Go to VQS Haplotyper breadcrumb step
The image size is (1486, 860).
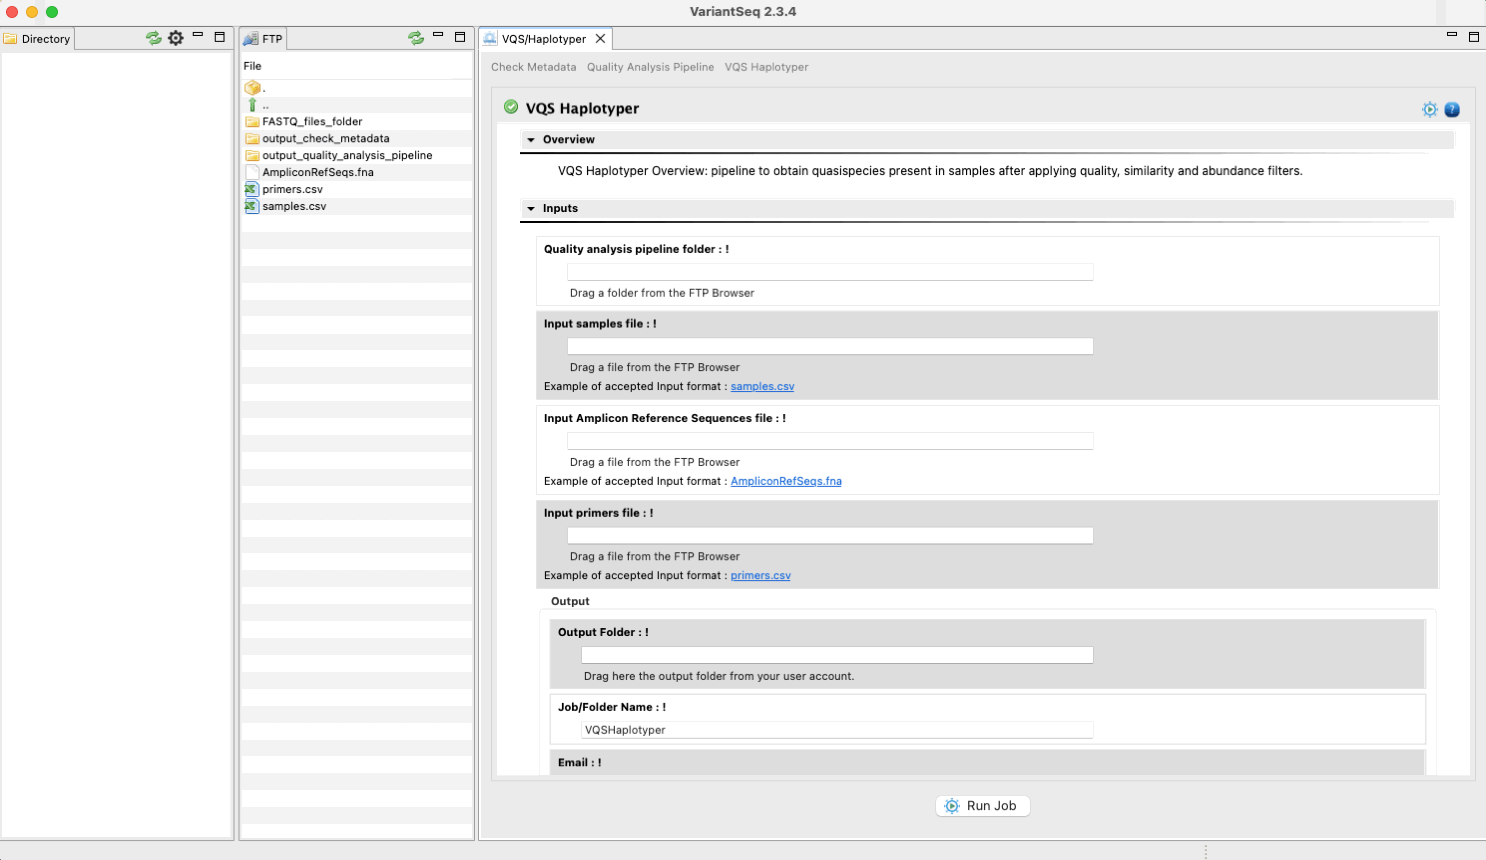[x=767, y=67]
